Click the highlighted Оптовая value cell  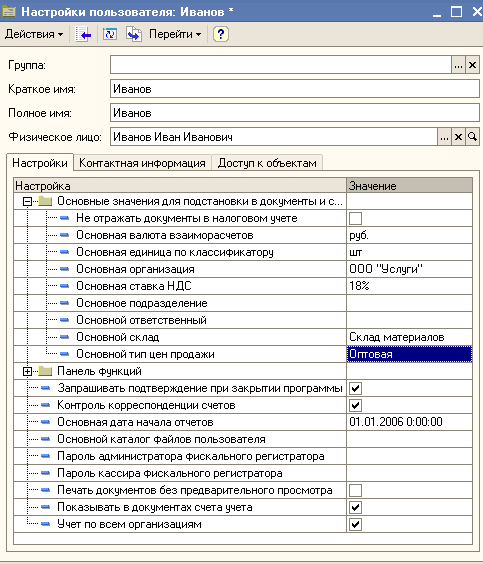pyautogui.click(x=409, y=354)
